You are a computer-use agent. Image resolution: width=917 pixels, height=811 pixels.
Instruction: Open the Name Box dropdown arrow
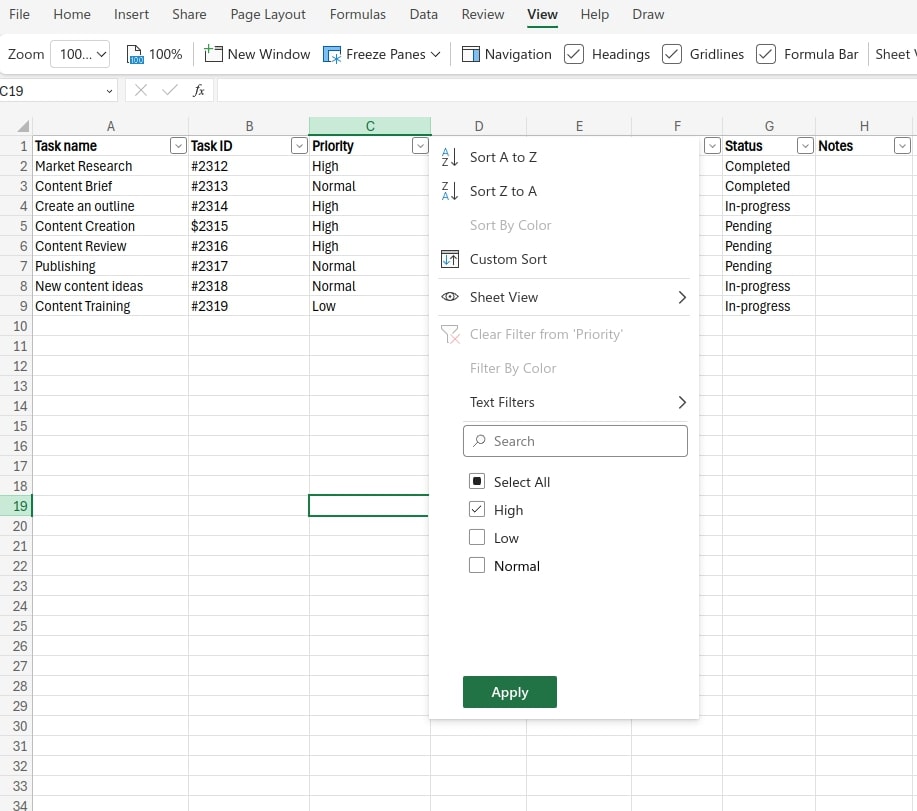tap(109, 91)
